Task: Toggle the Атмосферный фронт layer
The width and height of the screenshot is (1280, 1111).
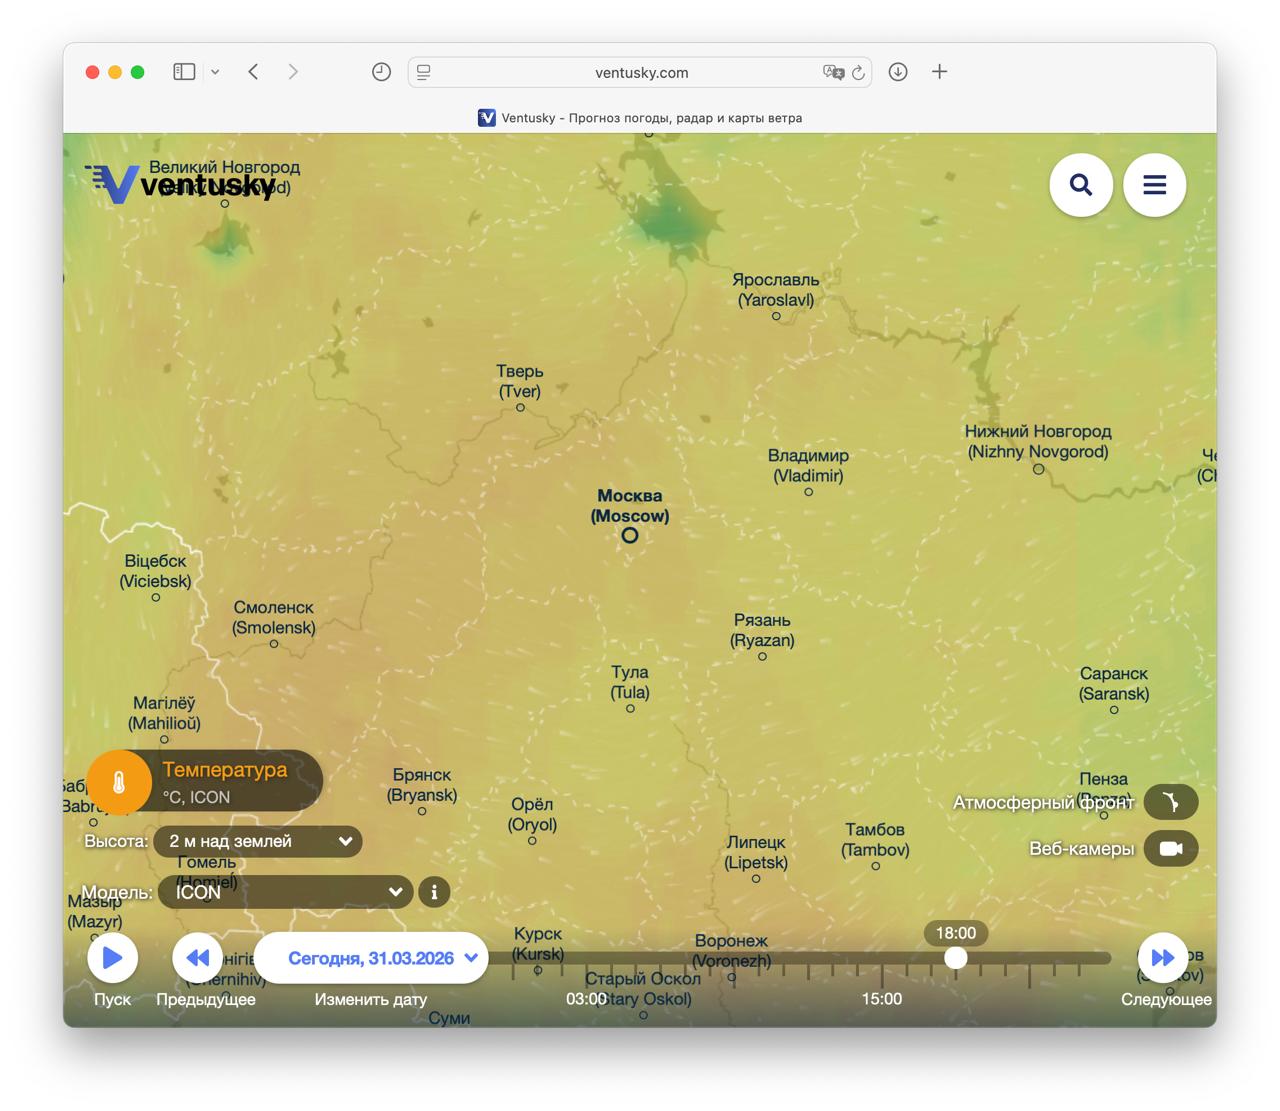Action: tap(1170, 802)
